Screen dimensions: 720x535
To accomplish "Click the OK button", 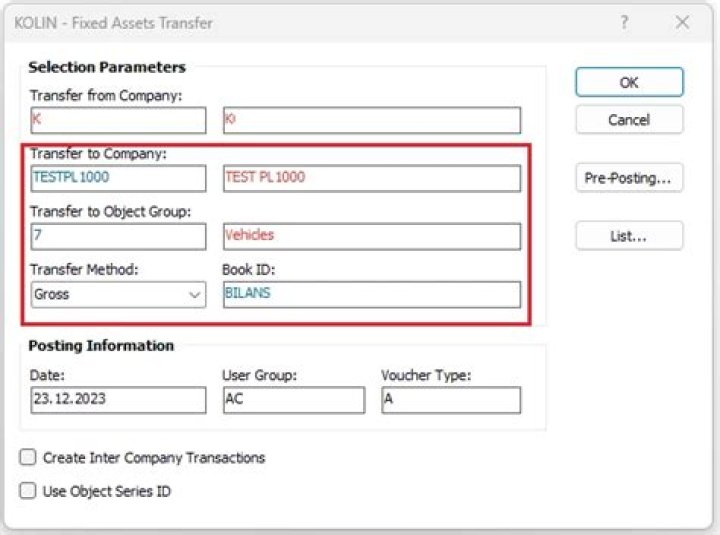I will point(629,82).
